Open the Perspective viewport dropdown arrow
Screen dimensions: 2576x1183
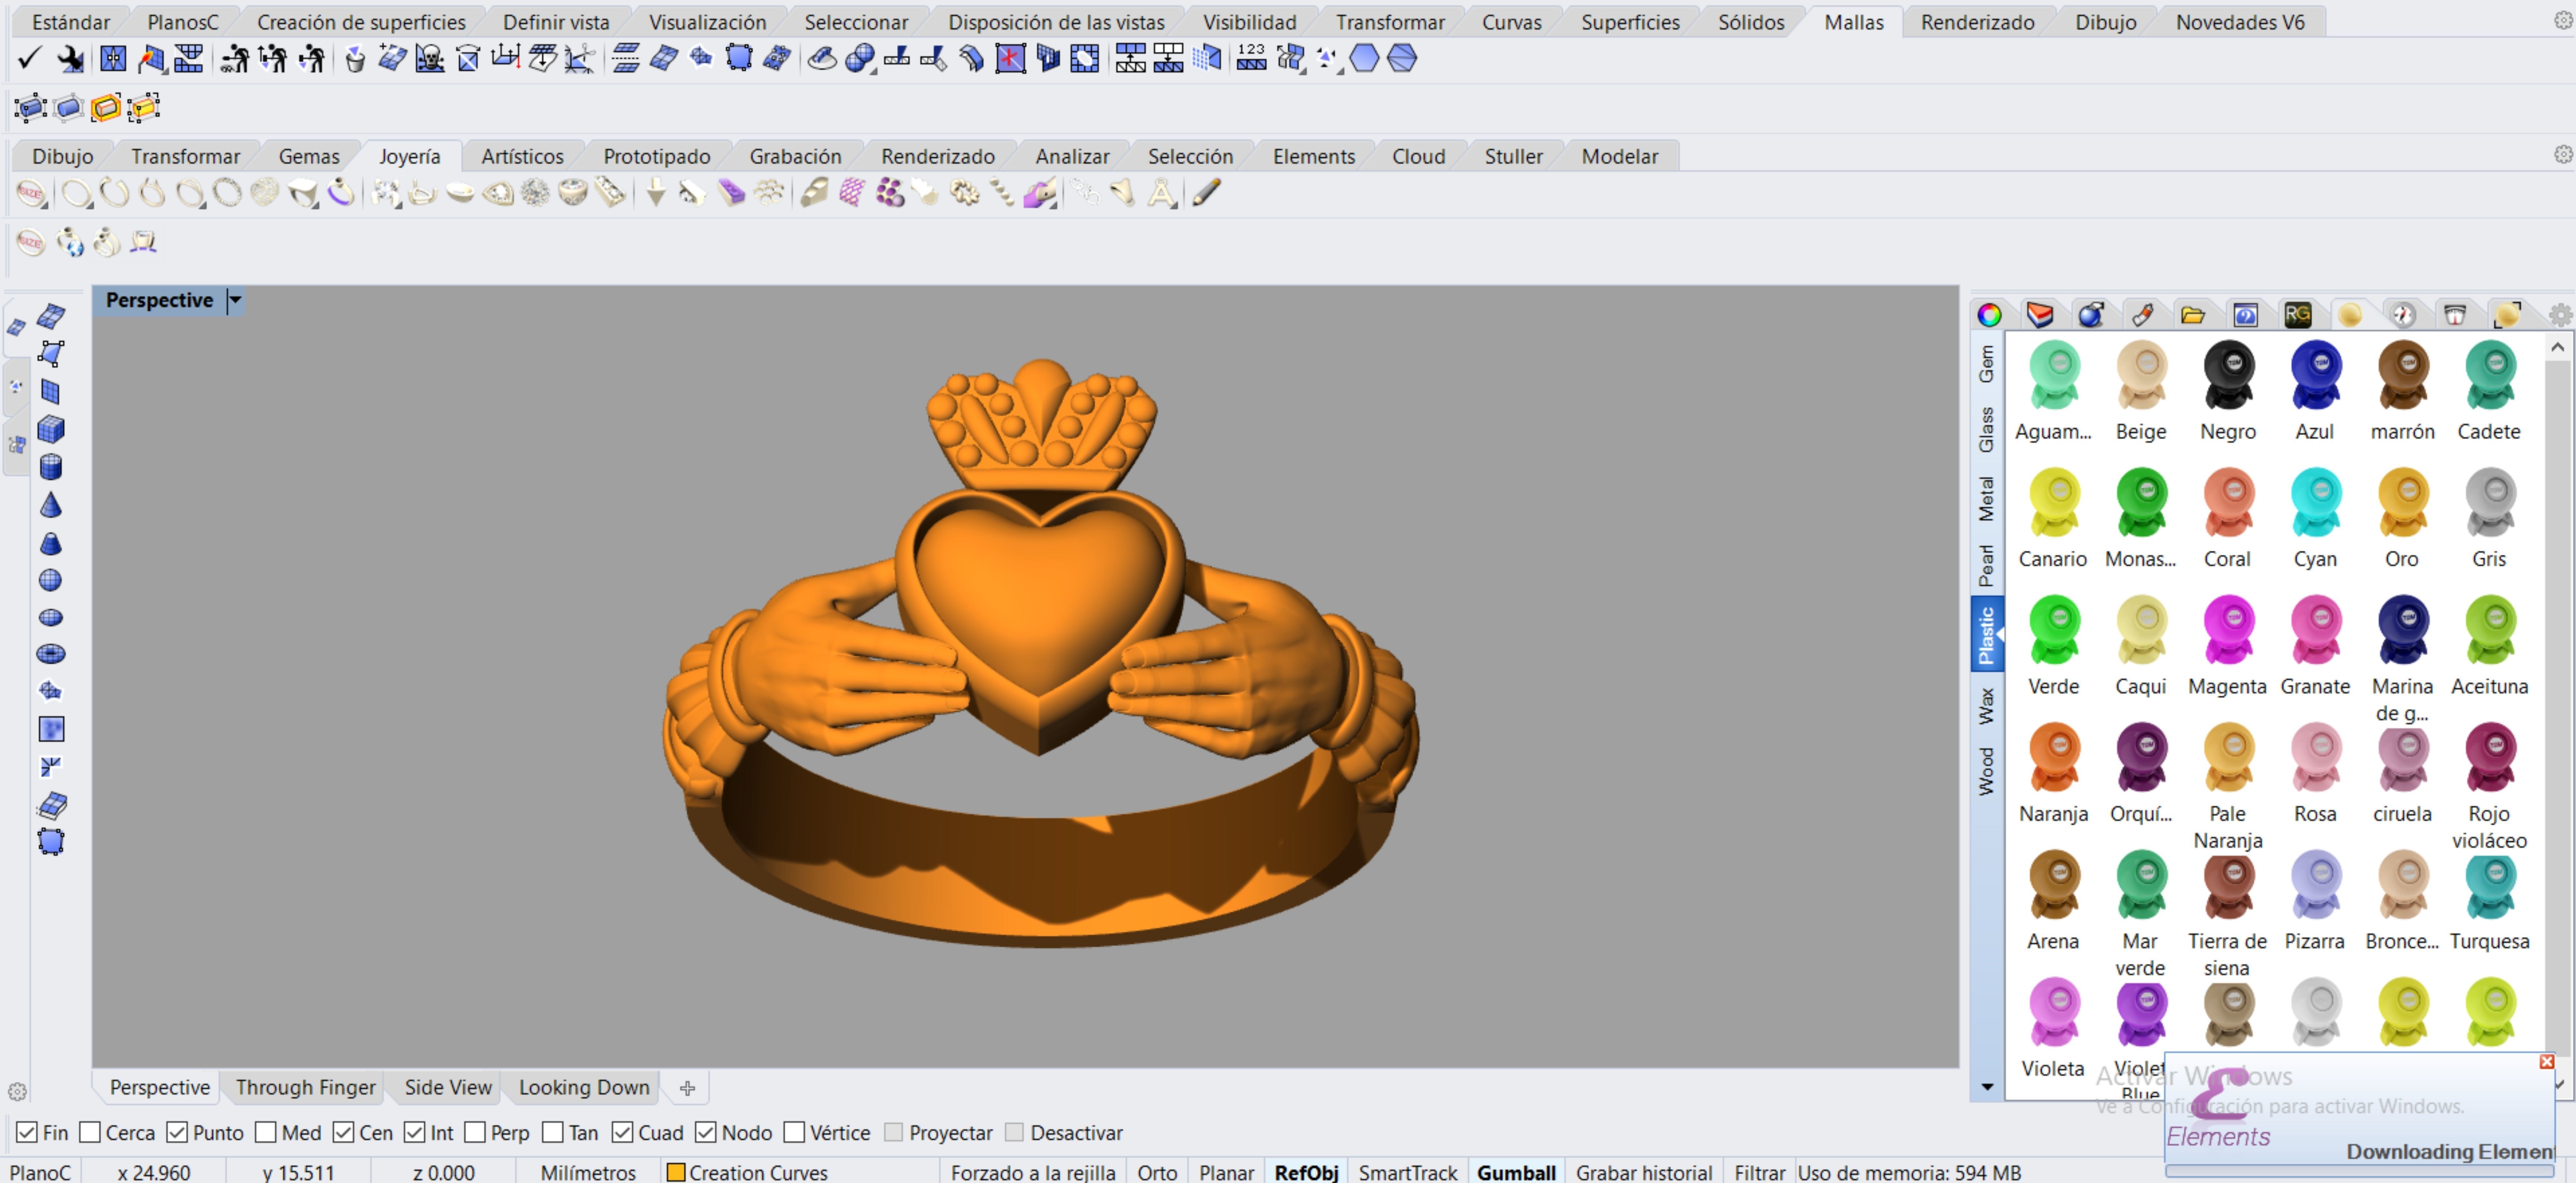click(235, 300)
